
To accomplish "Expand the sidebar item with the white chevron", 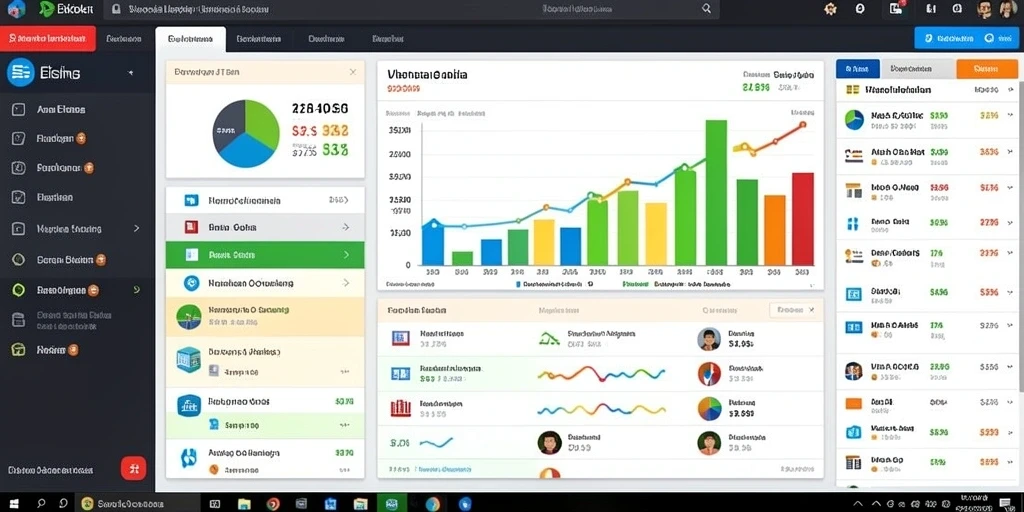I will pos(136,229).
